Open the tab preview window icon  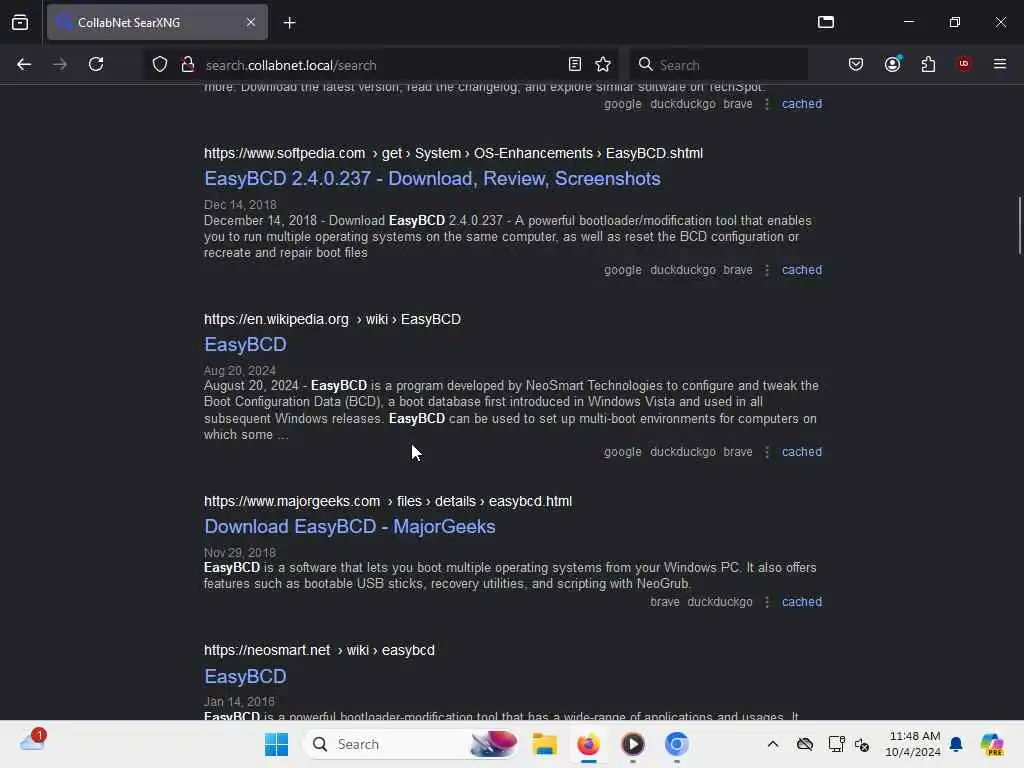[x=825, y=22]
